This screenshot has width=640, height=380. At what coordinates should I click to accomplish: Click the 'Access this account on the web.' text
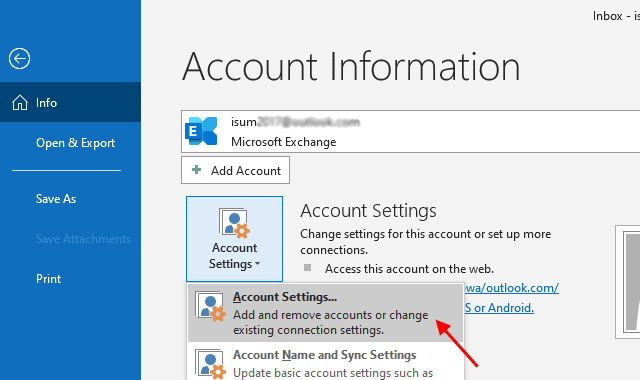409,269
